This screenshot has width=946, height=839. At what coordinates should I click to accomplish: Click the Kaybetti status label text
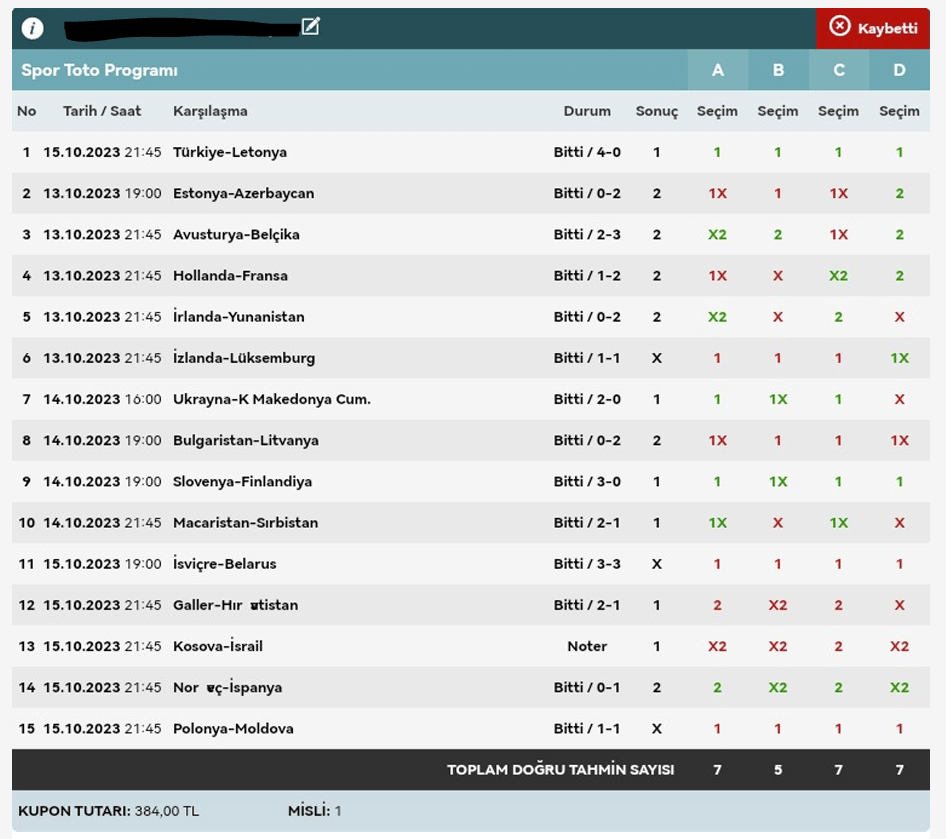pyautogui.click(x=887, y=28)
